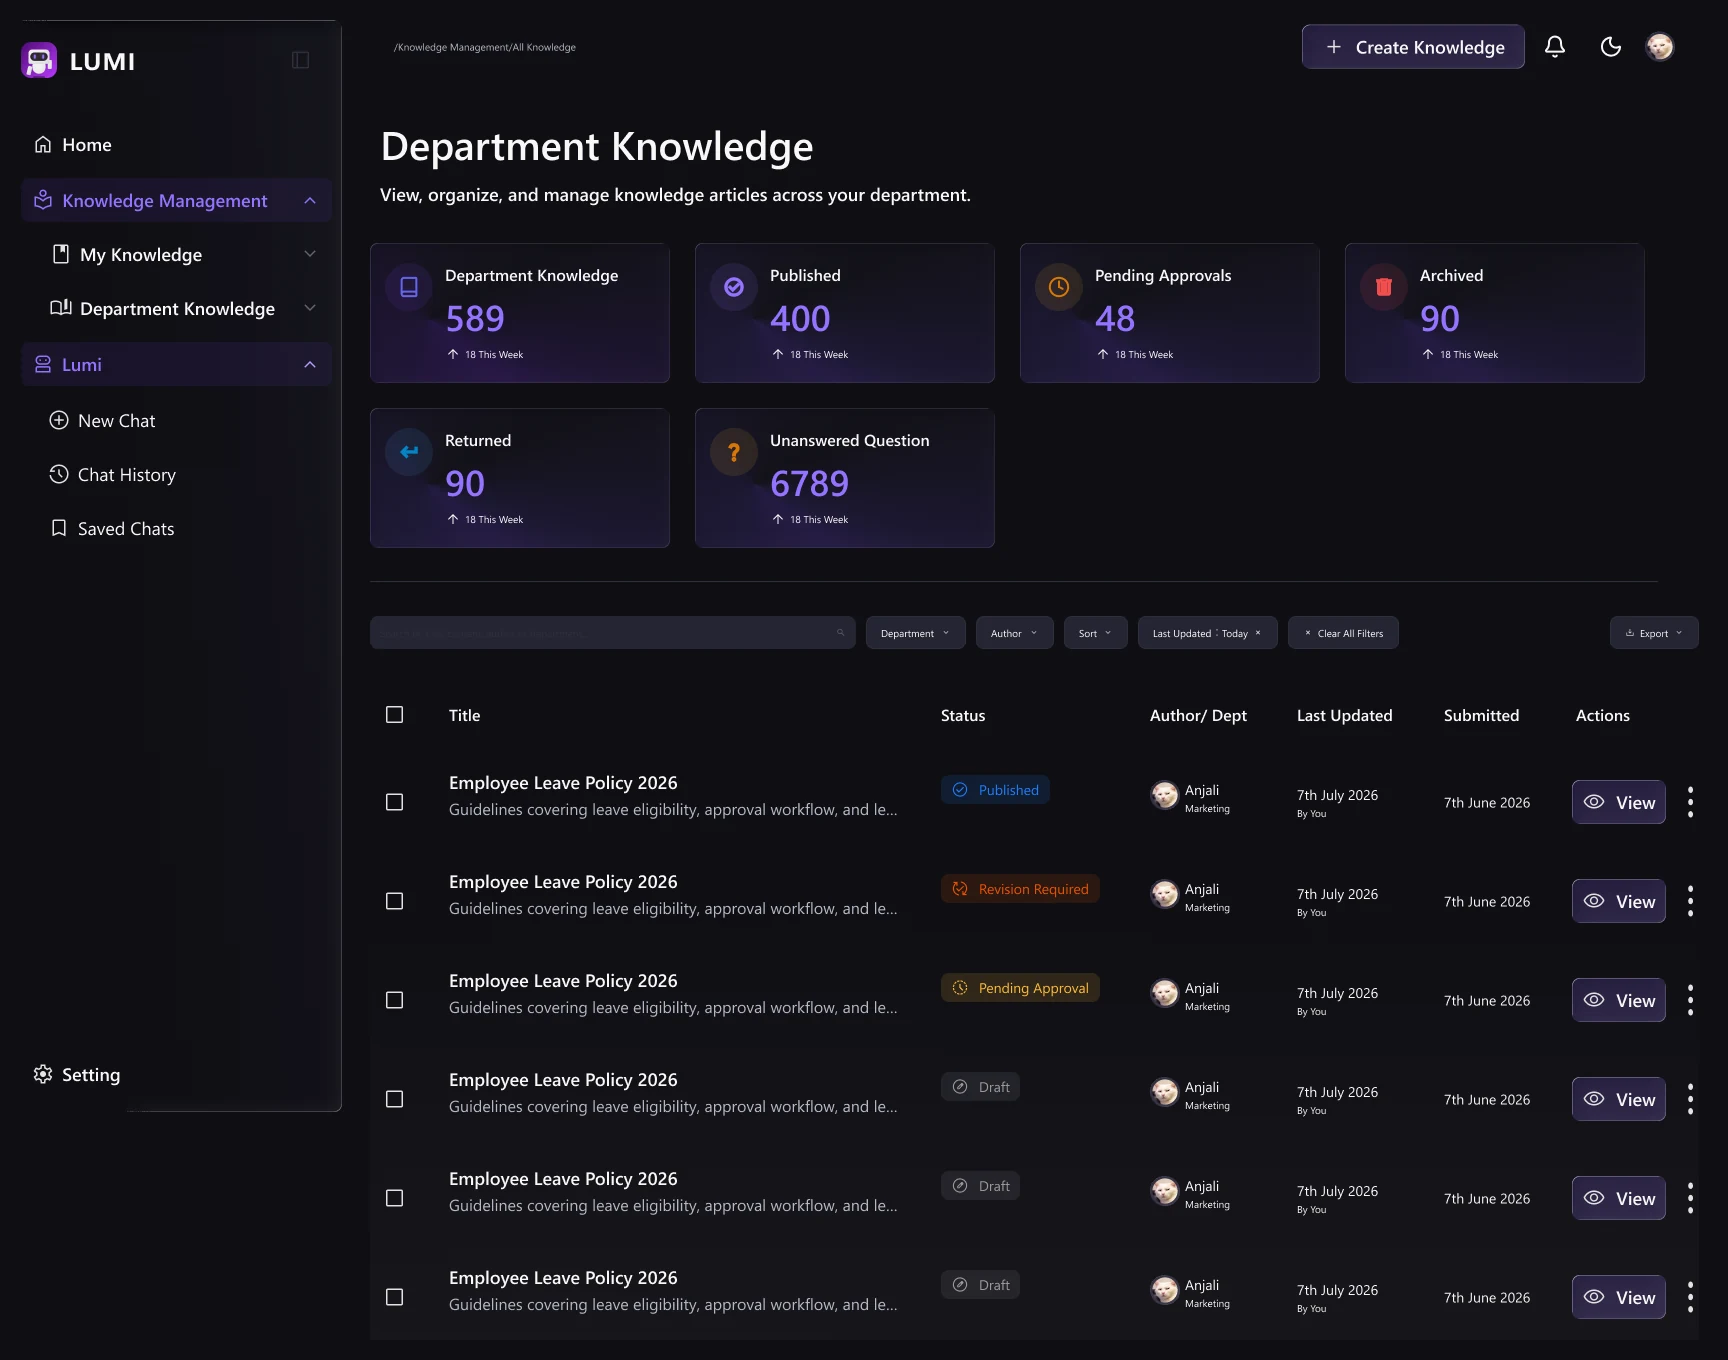
Task: Check the Pending Approval row checkbox
Action: point(395,1001)
